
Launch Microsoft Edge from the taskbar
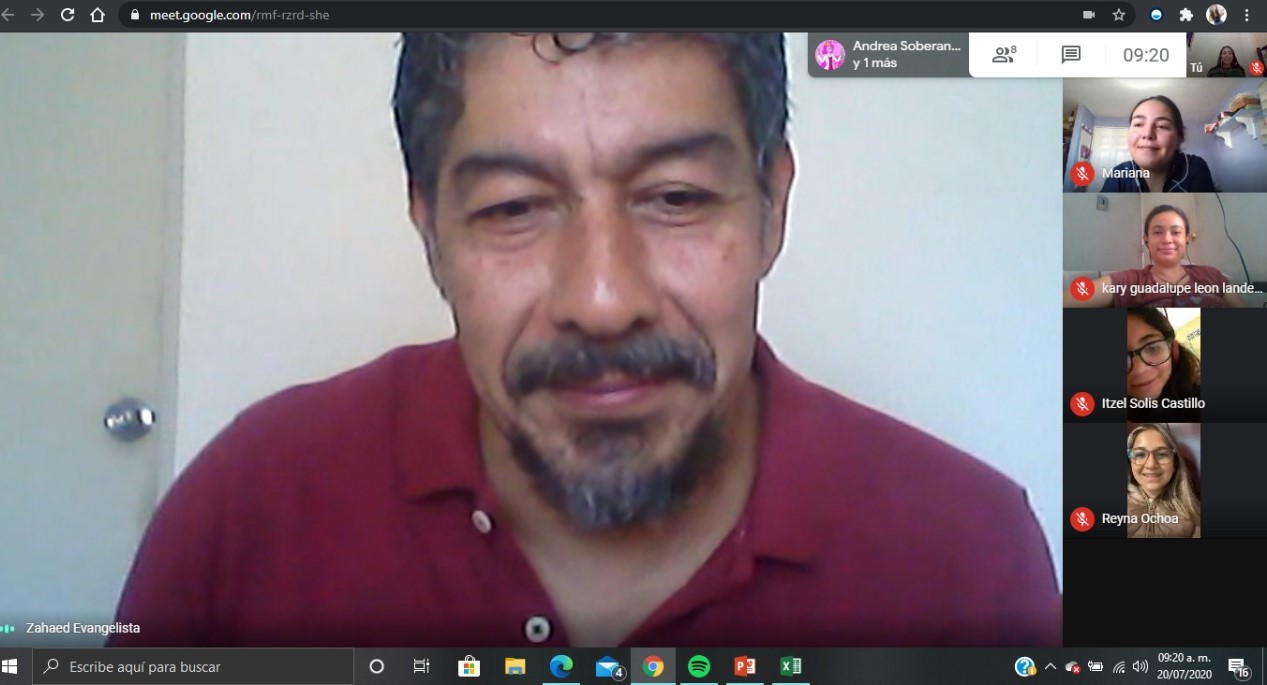pyautogui.click(x=561, y=667)
